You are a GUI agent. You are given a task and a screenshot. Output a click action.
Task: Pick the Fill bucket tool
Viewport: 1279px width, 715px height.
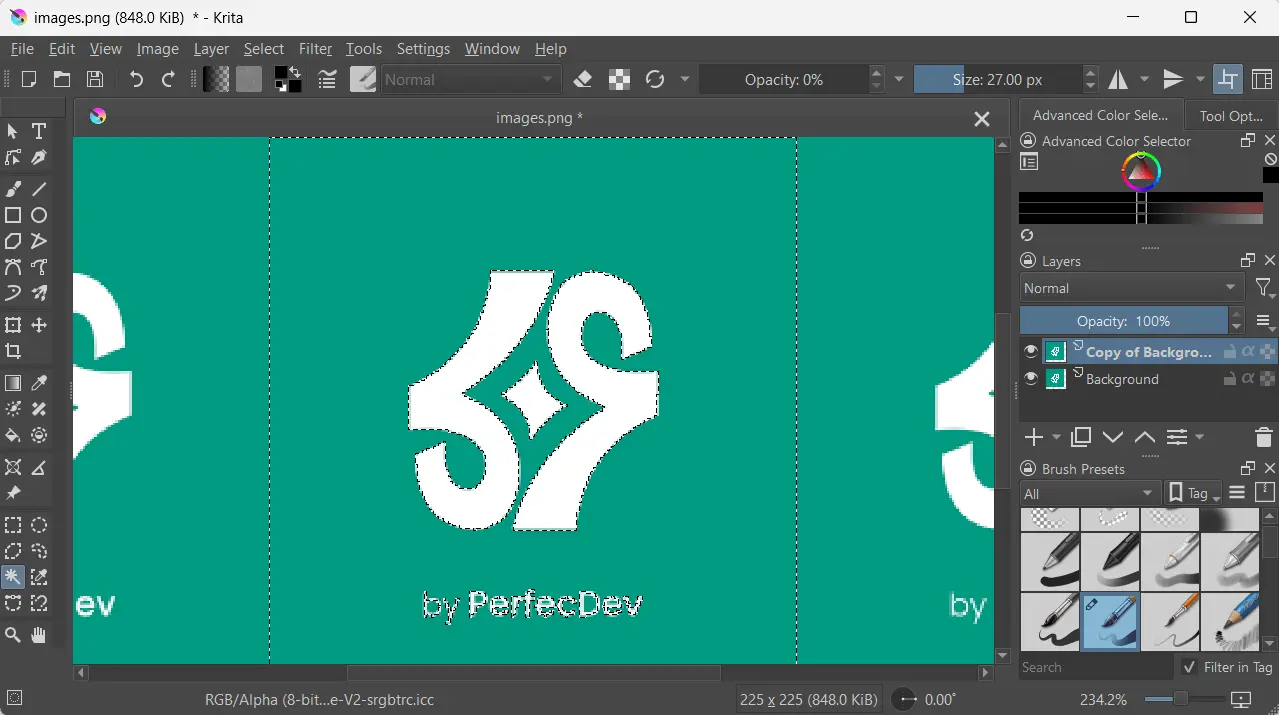[x=13, y=436]
